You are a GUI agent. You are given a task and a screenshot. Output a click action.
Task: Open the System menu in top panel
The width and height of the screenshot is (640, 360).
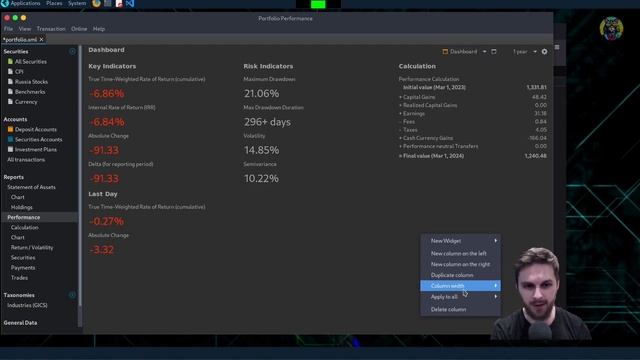(77, 3)
